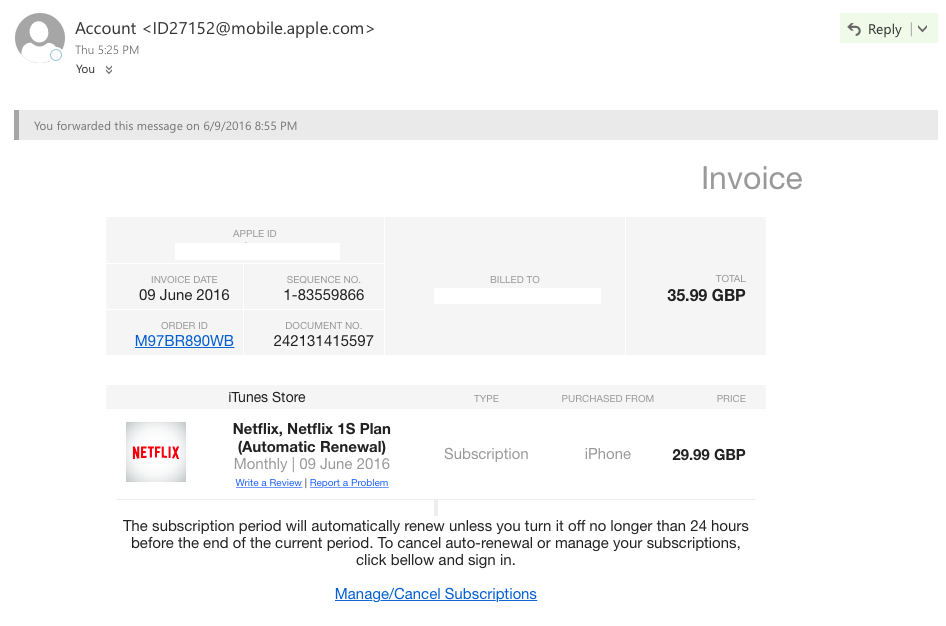Expand the recipient details chevron next to You
Image resolution: width=946 pixels, height=626 pixels.
click(x=109, y=69)
